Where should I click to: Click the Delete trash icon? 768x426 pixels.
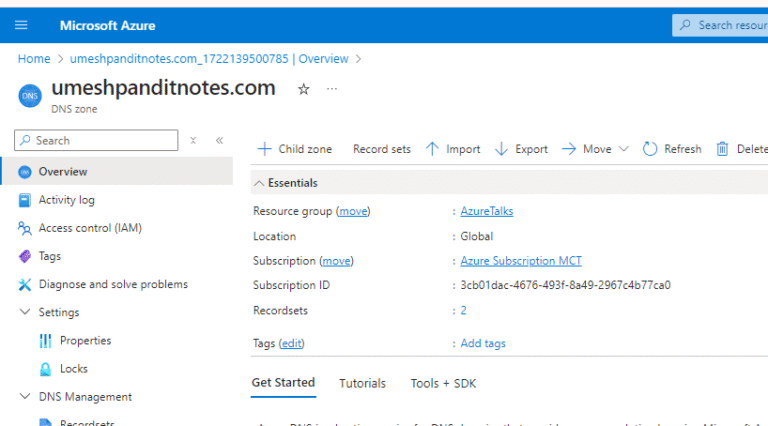(722, 149)
